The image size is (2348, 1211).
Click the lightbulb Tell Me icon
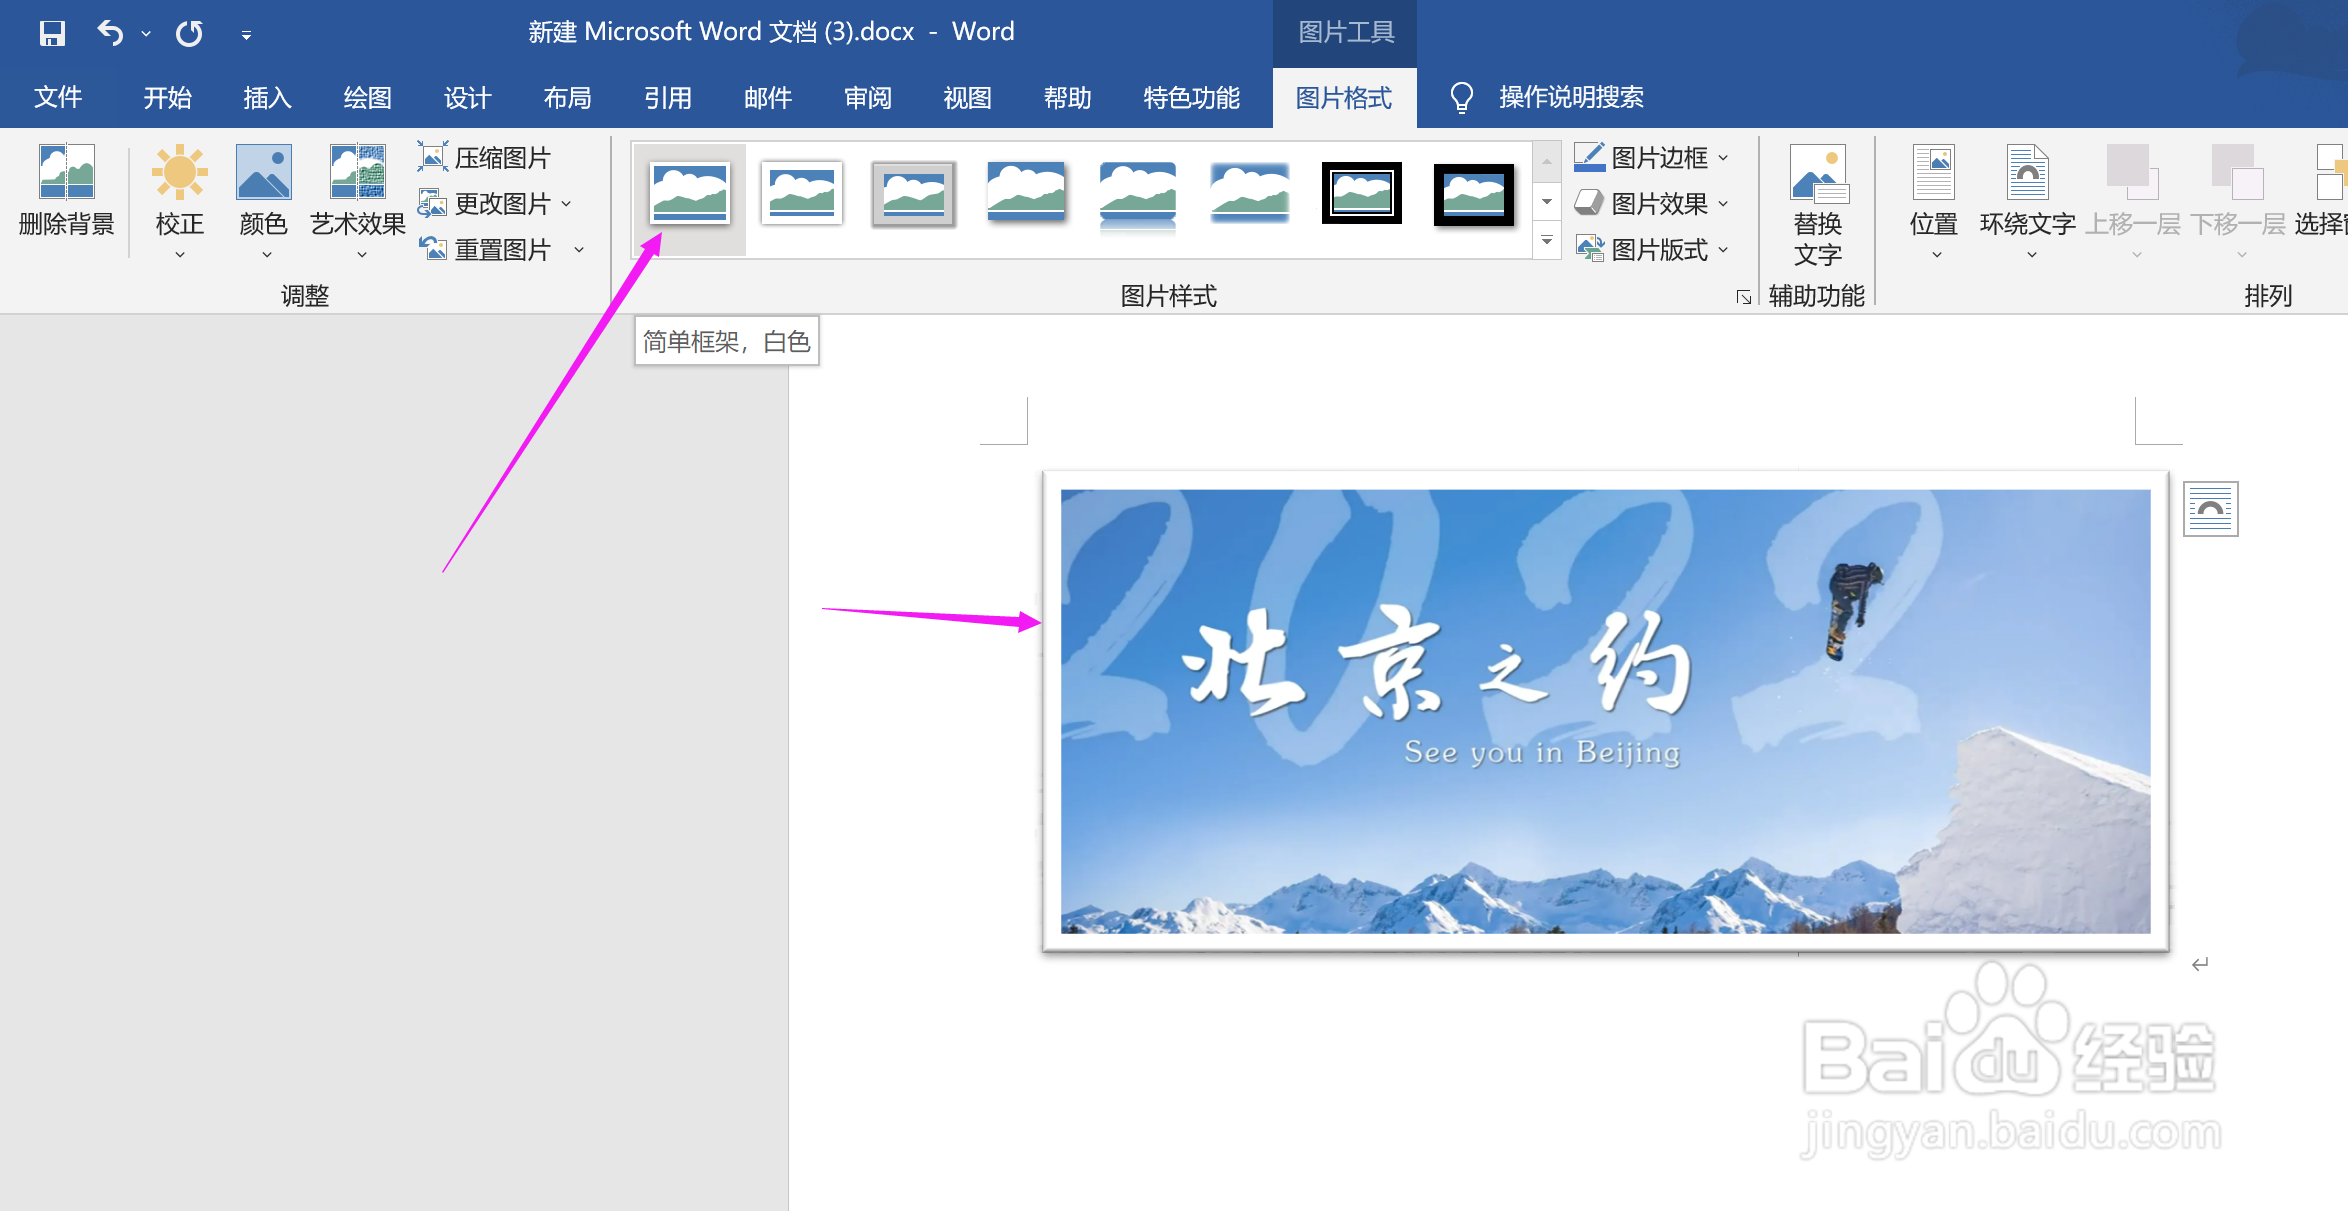1461,97
